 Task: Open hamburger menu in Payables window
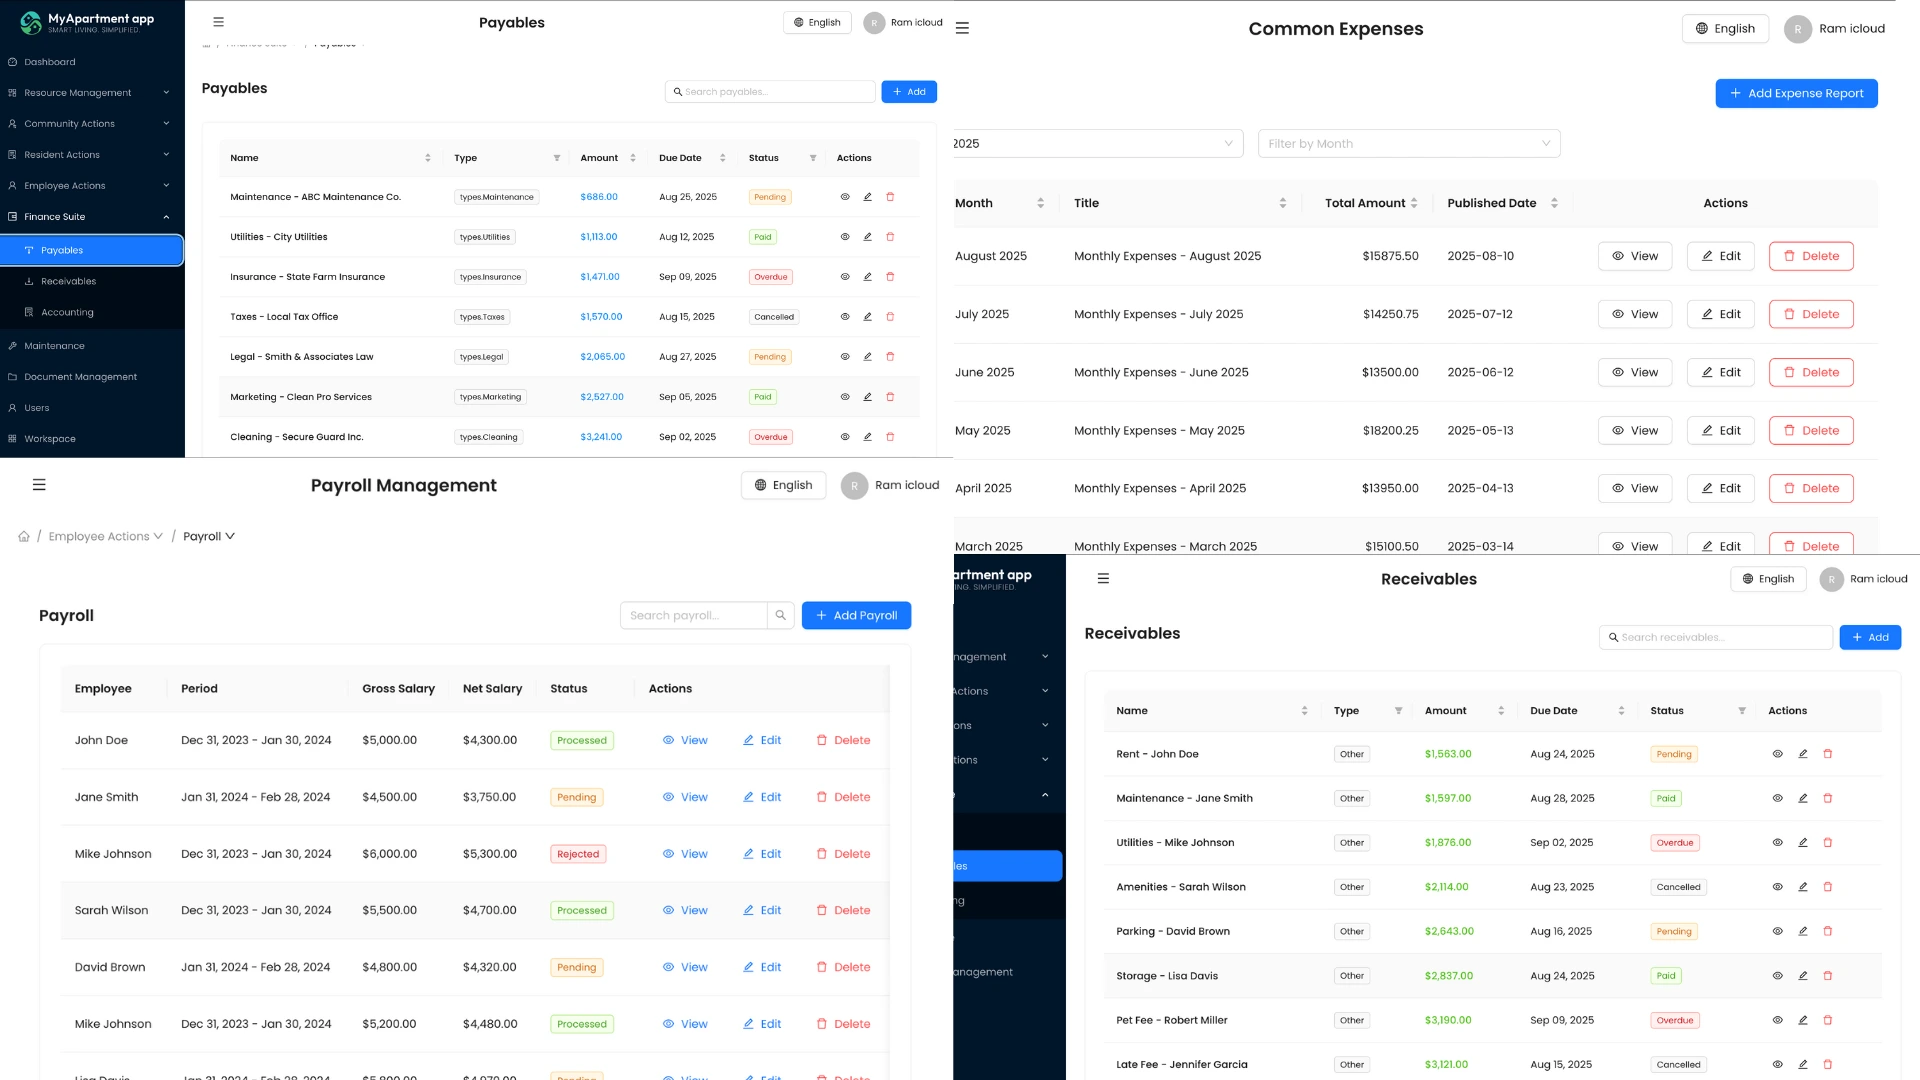coord(218,22)
